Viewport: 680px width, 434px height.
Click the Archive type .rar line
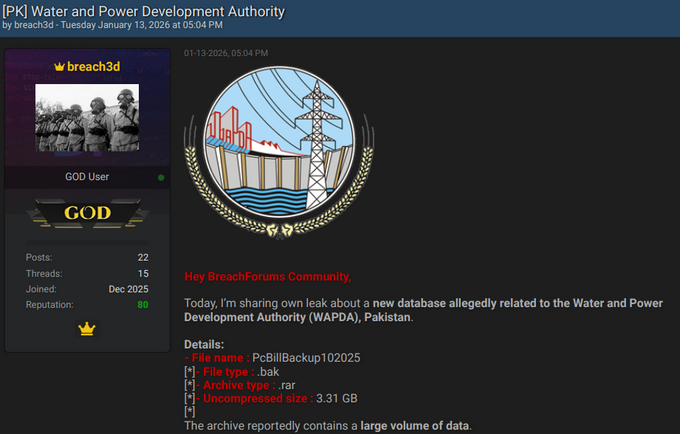(240, 385)
